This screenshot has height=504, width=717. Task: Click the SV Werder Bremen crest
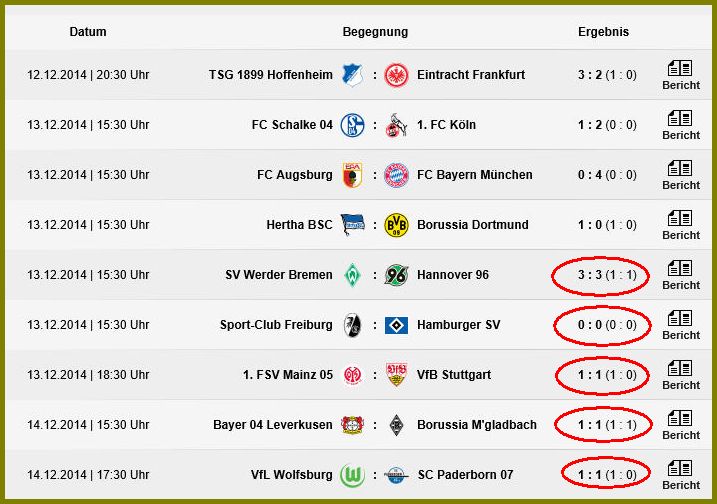353,275
